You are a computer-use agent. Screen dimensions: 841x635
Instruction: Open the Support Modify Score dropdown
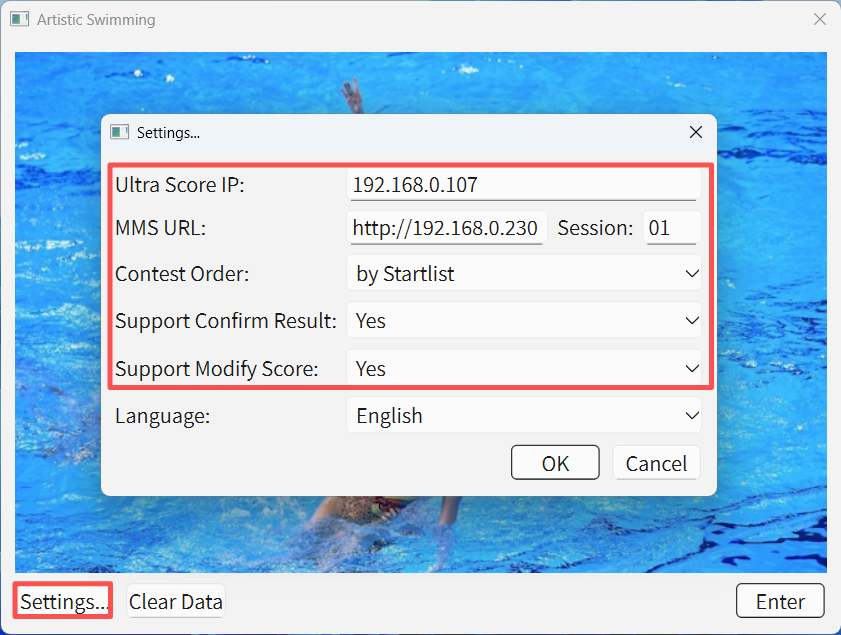coord(523,368)
